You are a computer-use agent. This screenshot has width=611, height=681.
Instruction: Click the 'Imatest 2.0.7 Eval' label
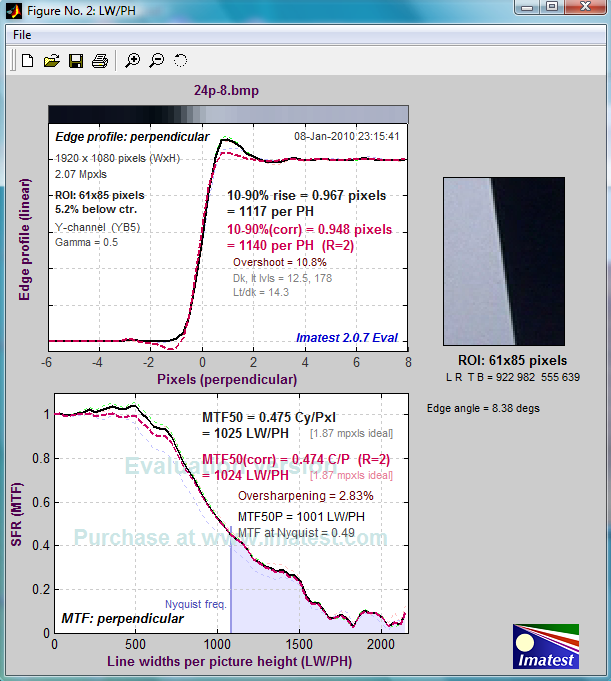(347, 338)
